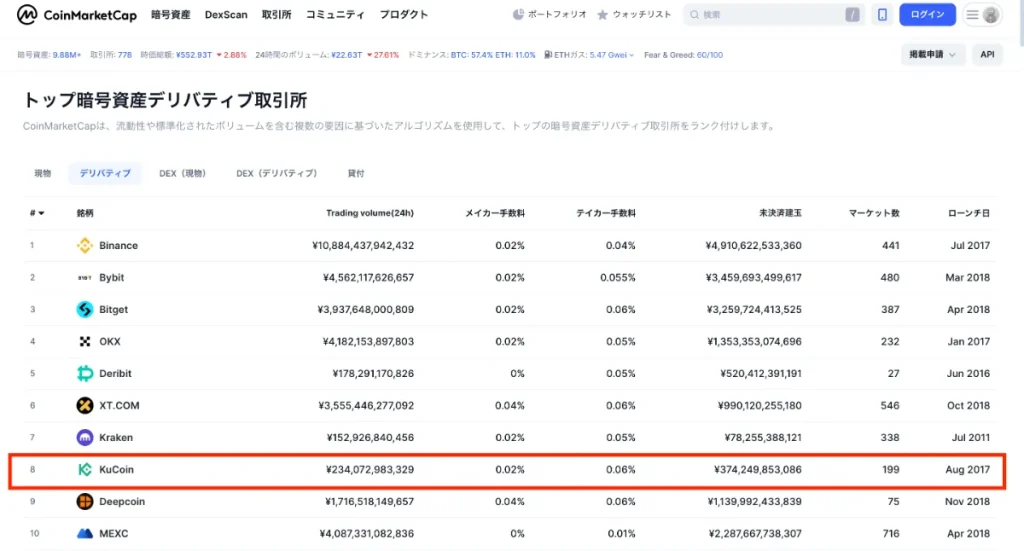Click the Fear & Greed 60/100 value
1024x551 pixels.
pos(710,55)
